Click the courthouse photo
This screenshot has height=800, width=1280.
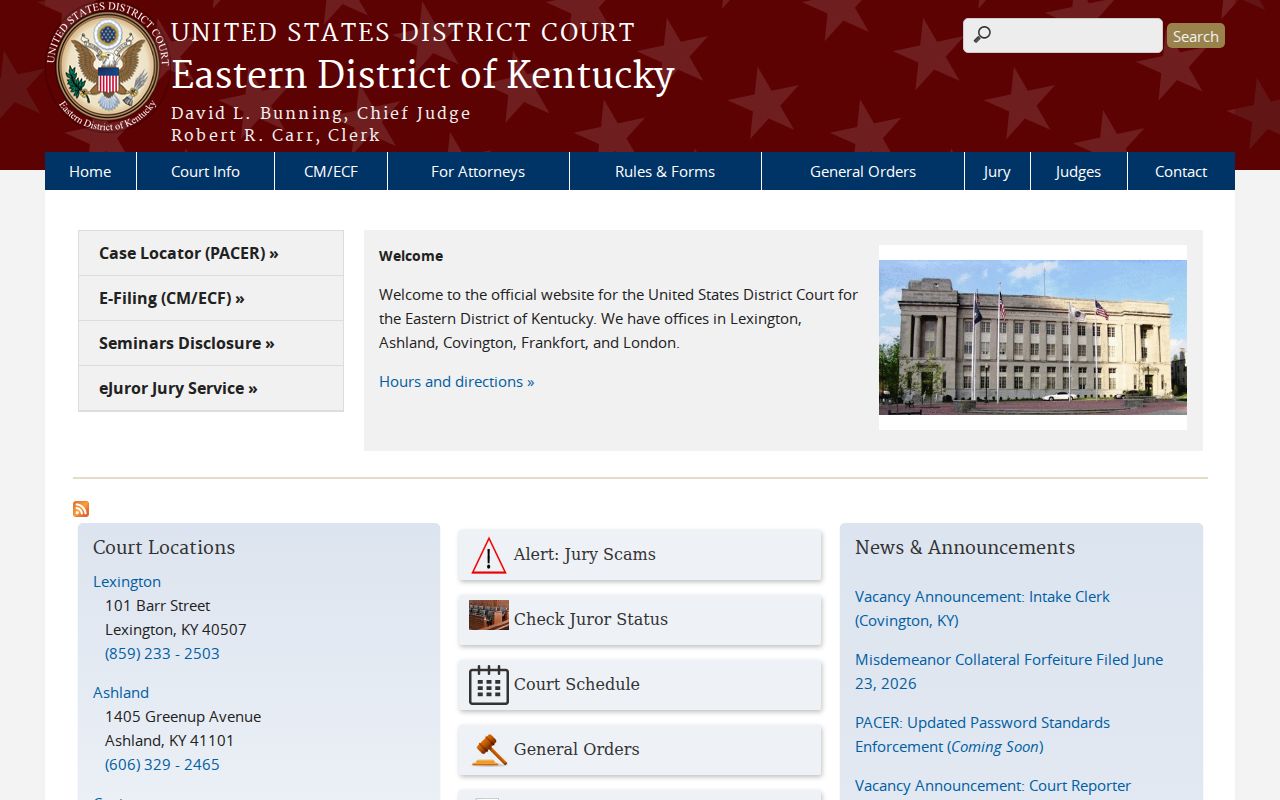pos(1033,337)
